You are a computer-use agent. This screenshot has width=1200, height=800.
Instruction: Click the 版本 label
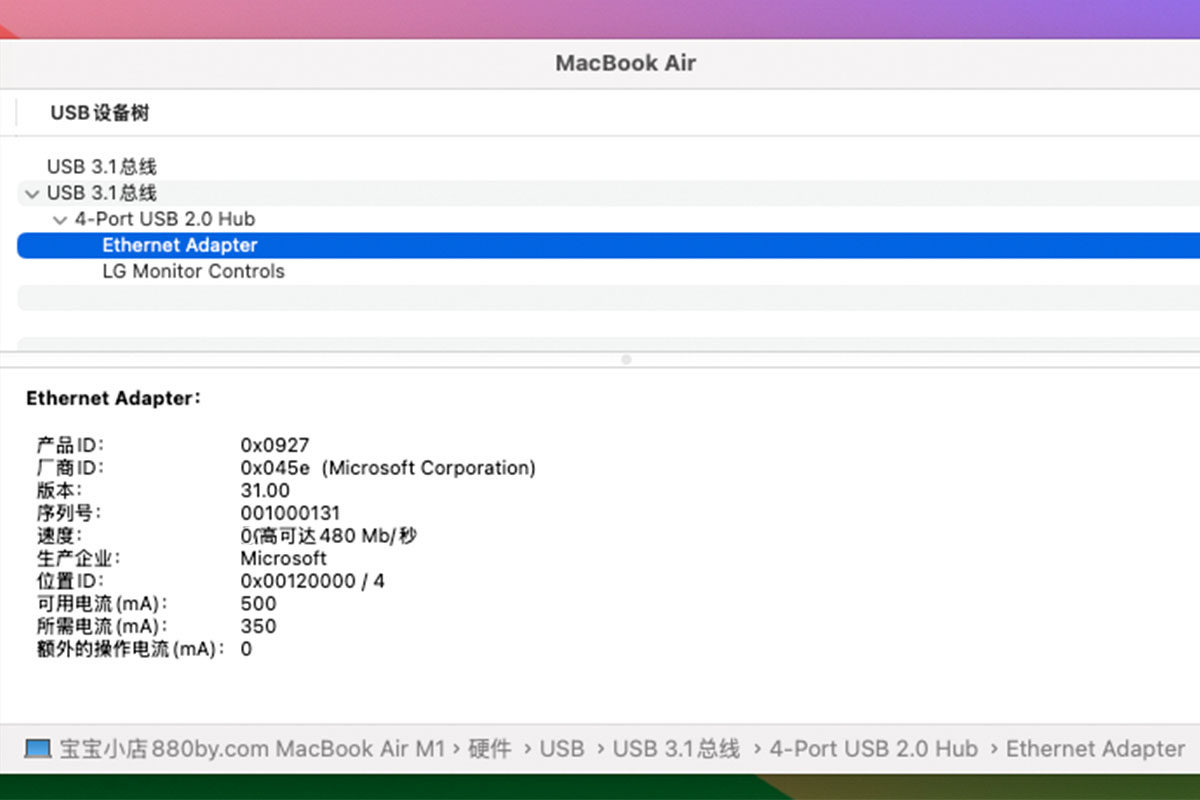(59, 491)
